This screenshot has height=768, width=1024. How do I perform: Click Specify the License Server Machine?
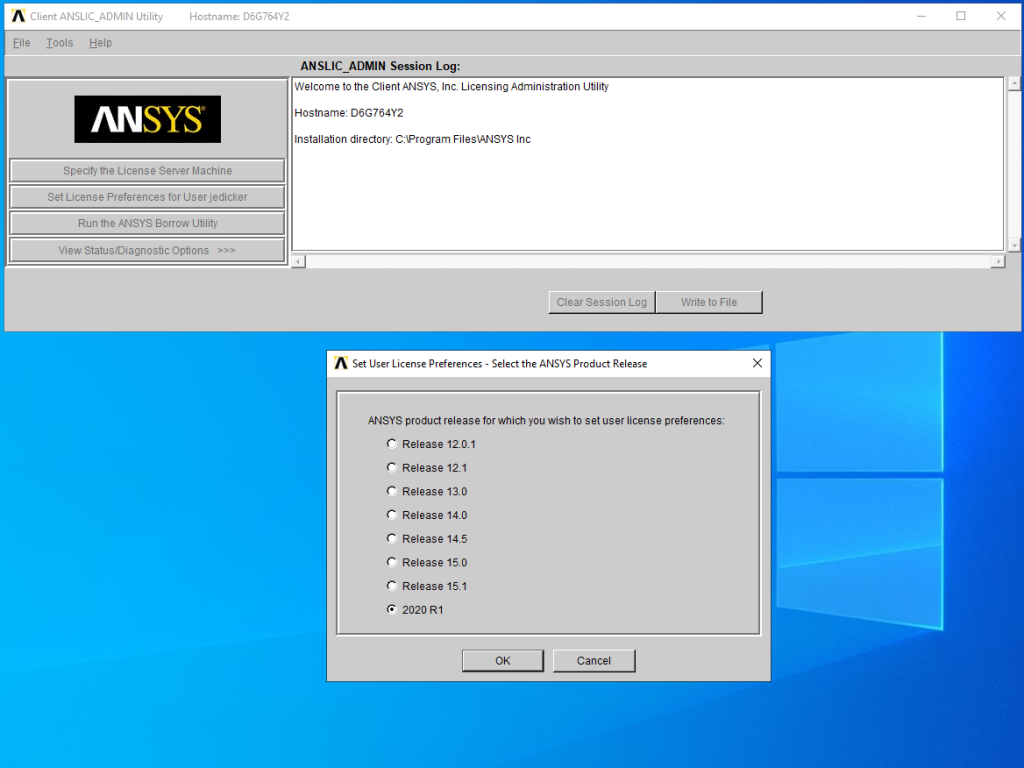[148, 170]
